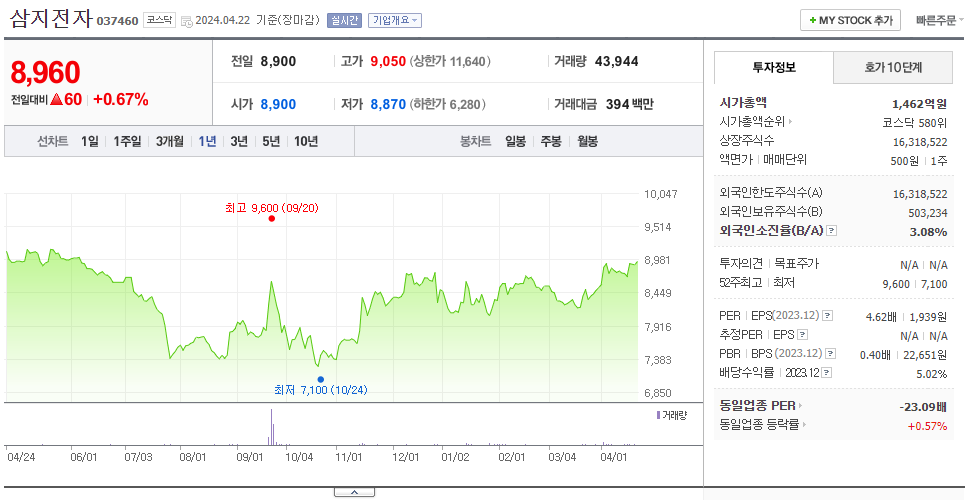Image resolution: width=968 pixels, height=500 pixels.
Task: Open help icon next to PBR BPS(2023.12)
Action: click(x=832, y=354)
